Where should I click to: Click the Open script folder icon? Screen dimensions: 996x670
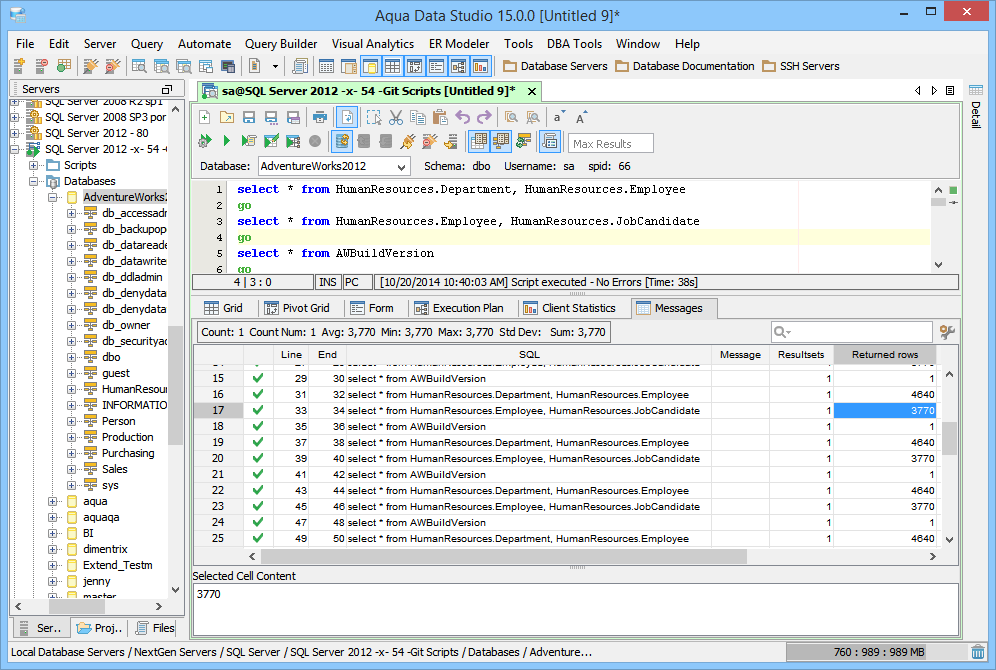[x=227, y=117]
